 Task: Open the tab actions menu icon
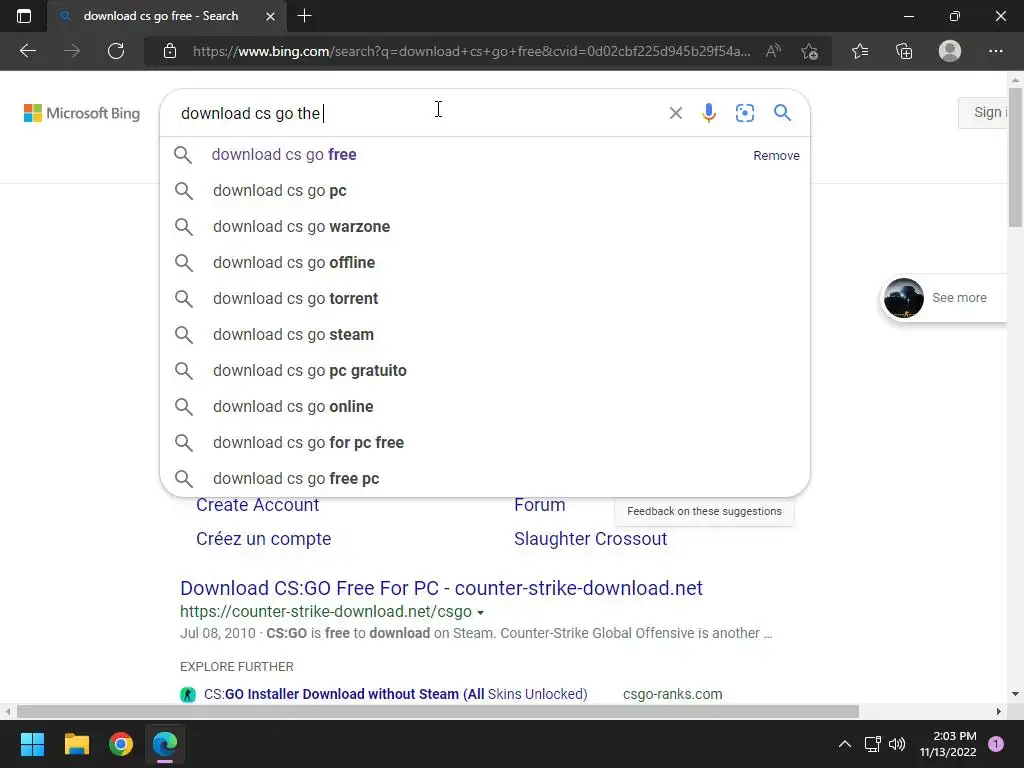24,16
